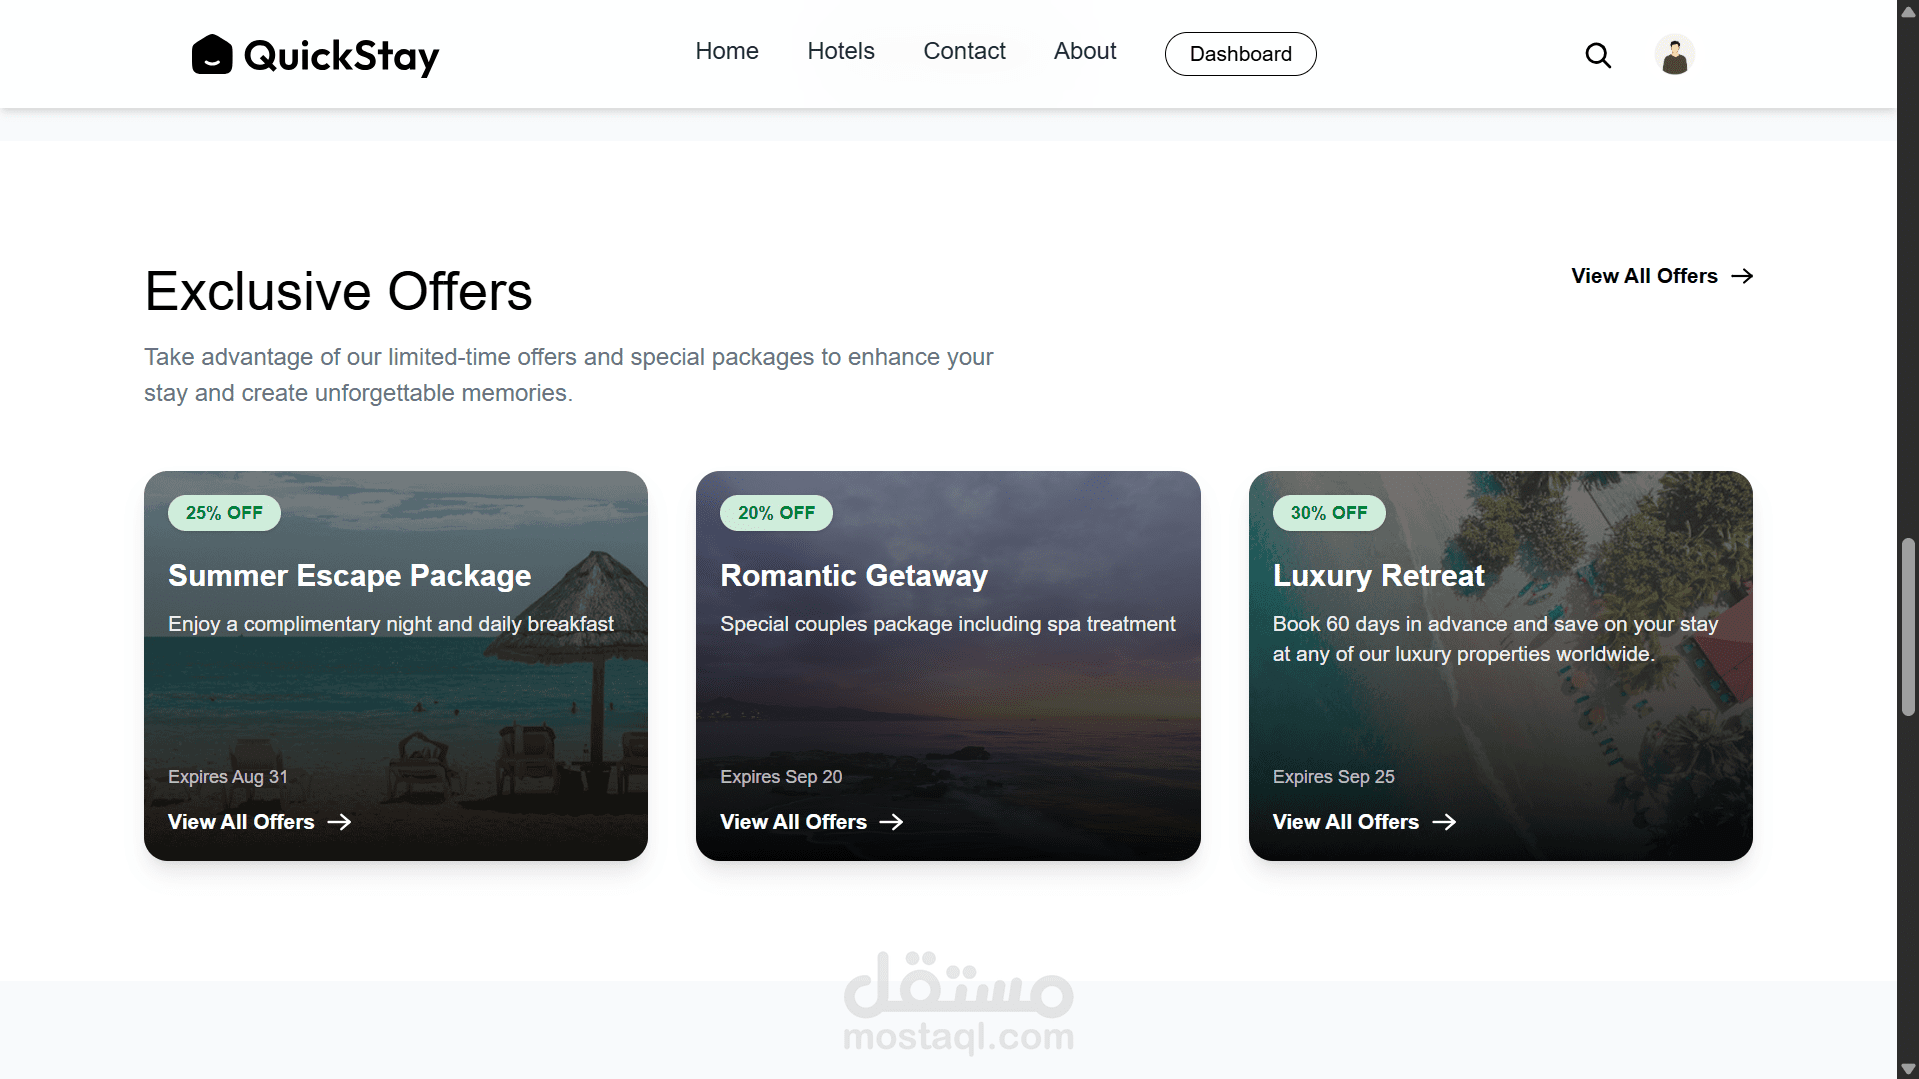Viewport: 1919px width, 1079px height.
Task: Click the scrollbar up arrow
Action: tap(1908, 11)
